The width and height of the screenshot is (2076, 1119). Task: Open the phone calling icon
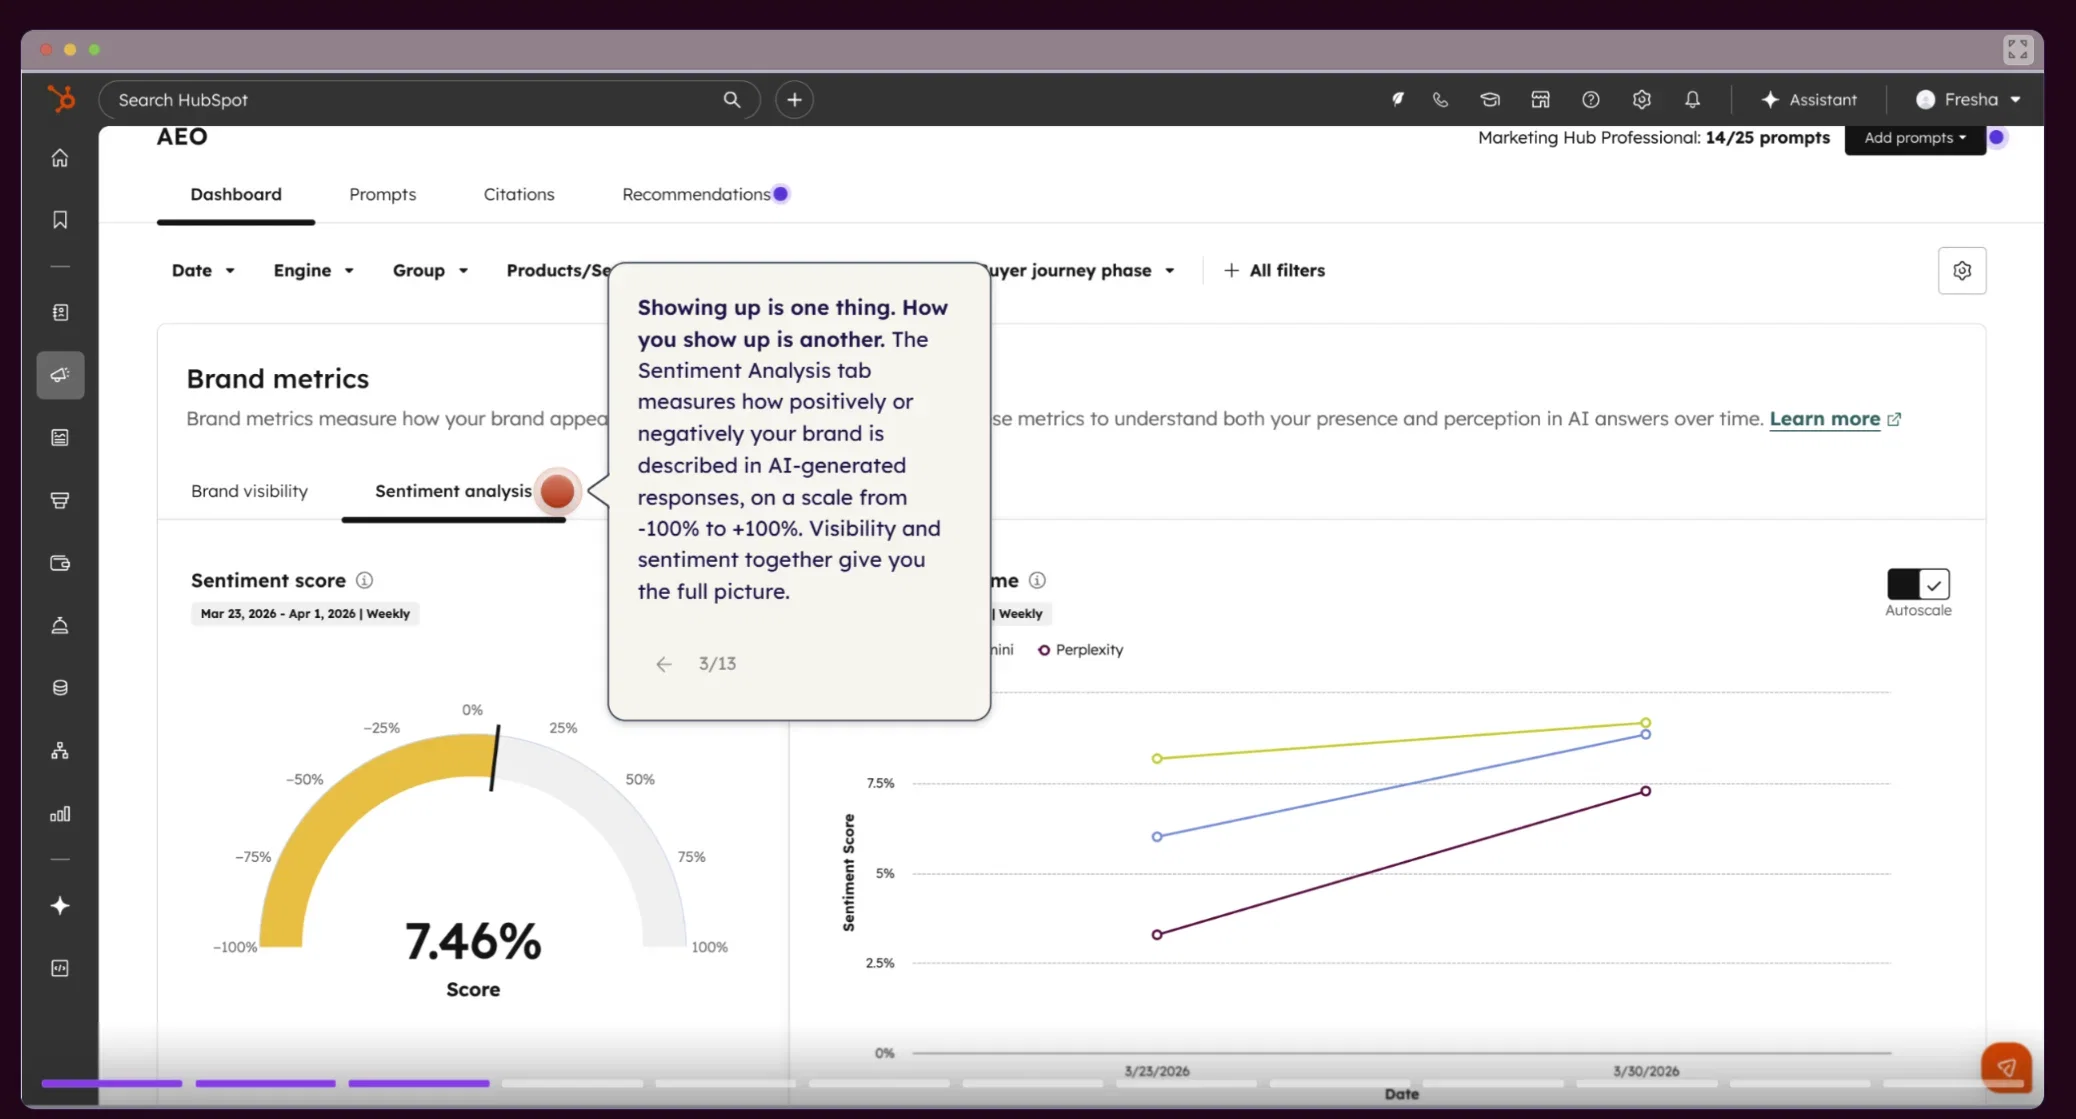tap(1440, 100)
